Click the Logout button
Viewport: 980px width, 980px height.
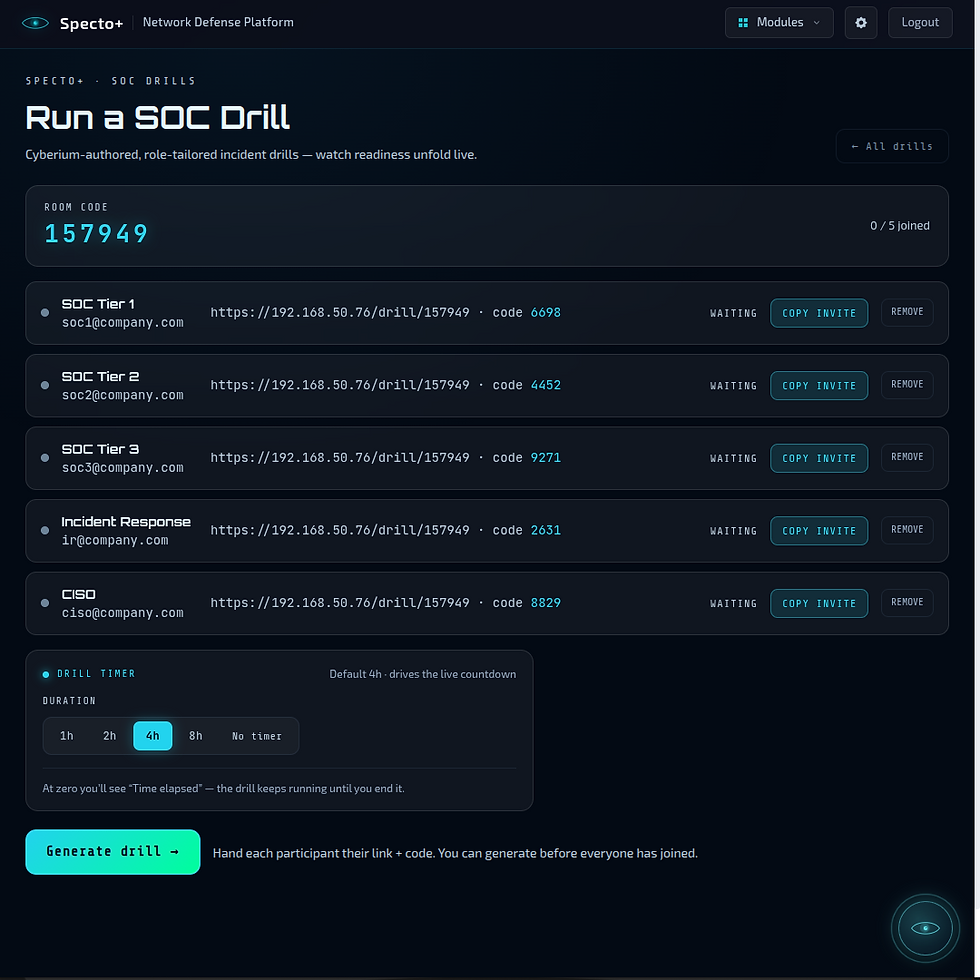[920, 22]
